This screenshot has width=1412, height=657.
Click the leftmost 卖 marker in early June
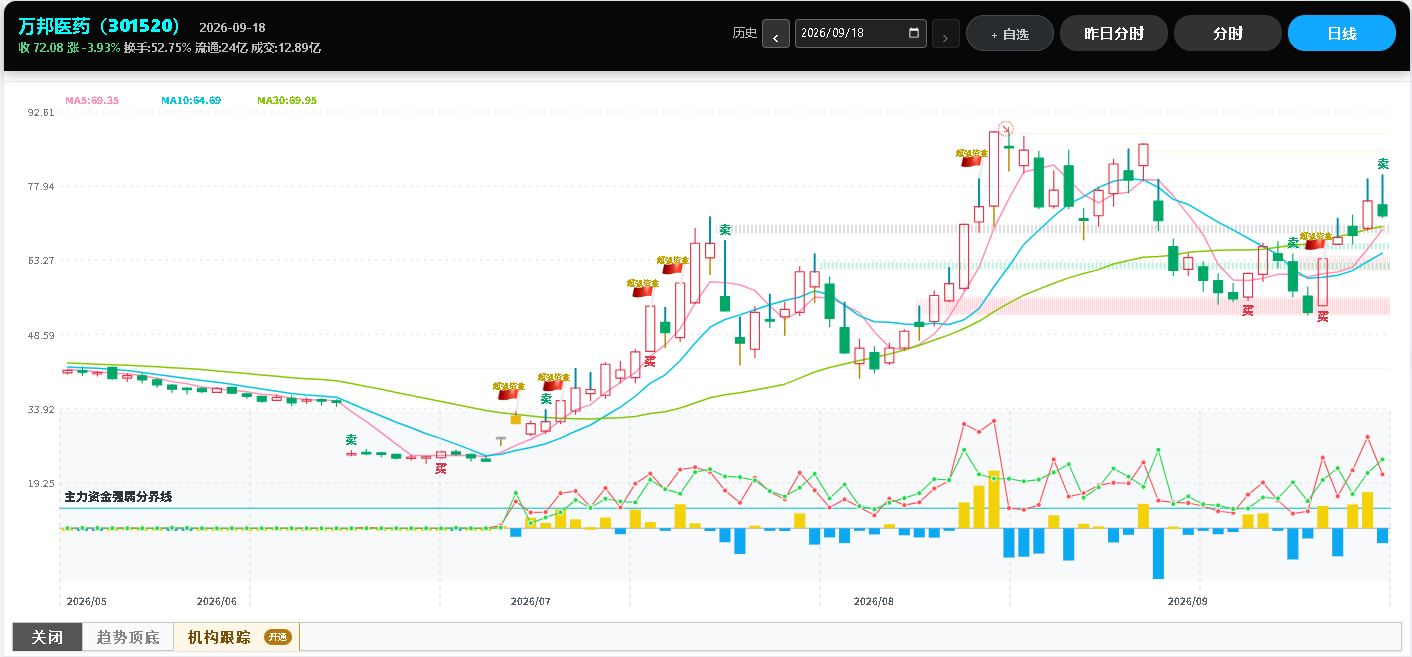(x=351, y=440)
